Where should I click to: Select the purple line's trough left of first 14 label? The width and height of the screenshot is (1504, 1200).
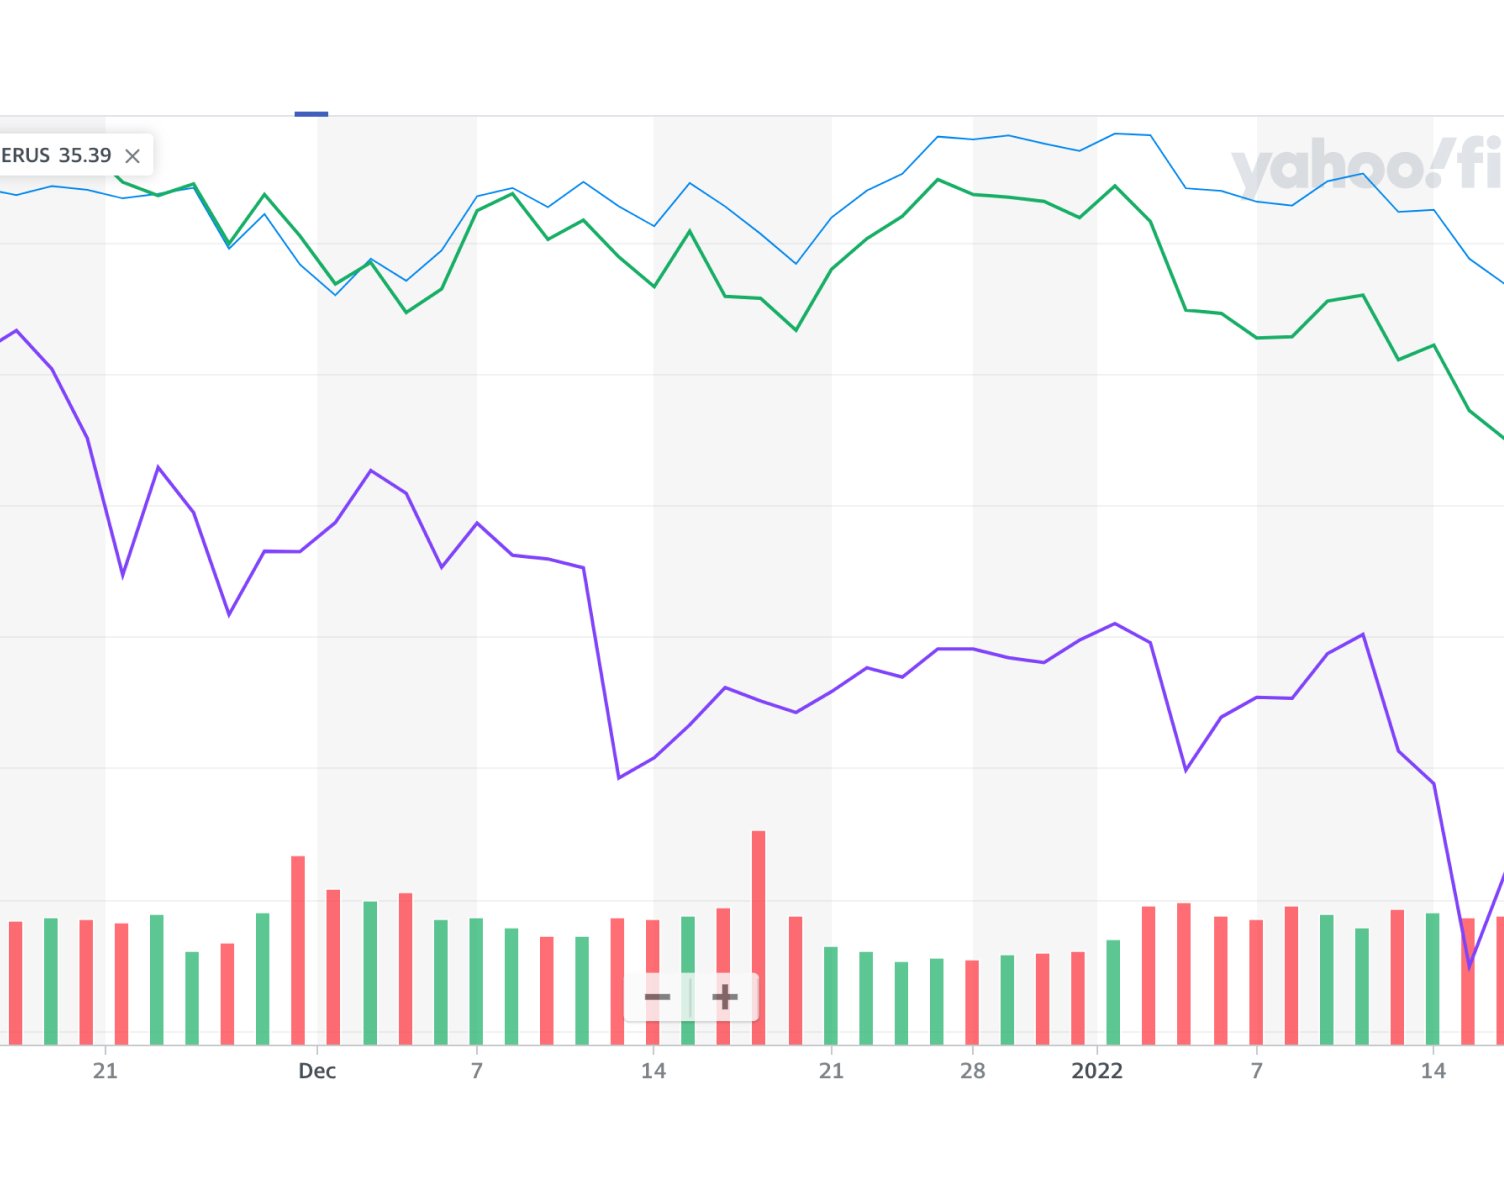tap(619, 777)
